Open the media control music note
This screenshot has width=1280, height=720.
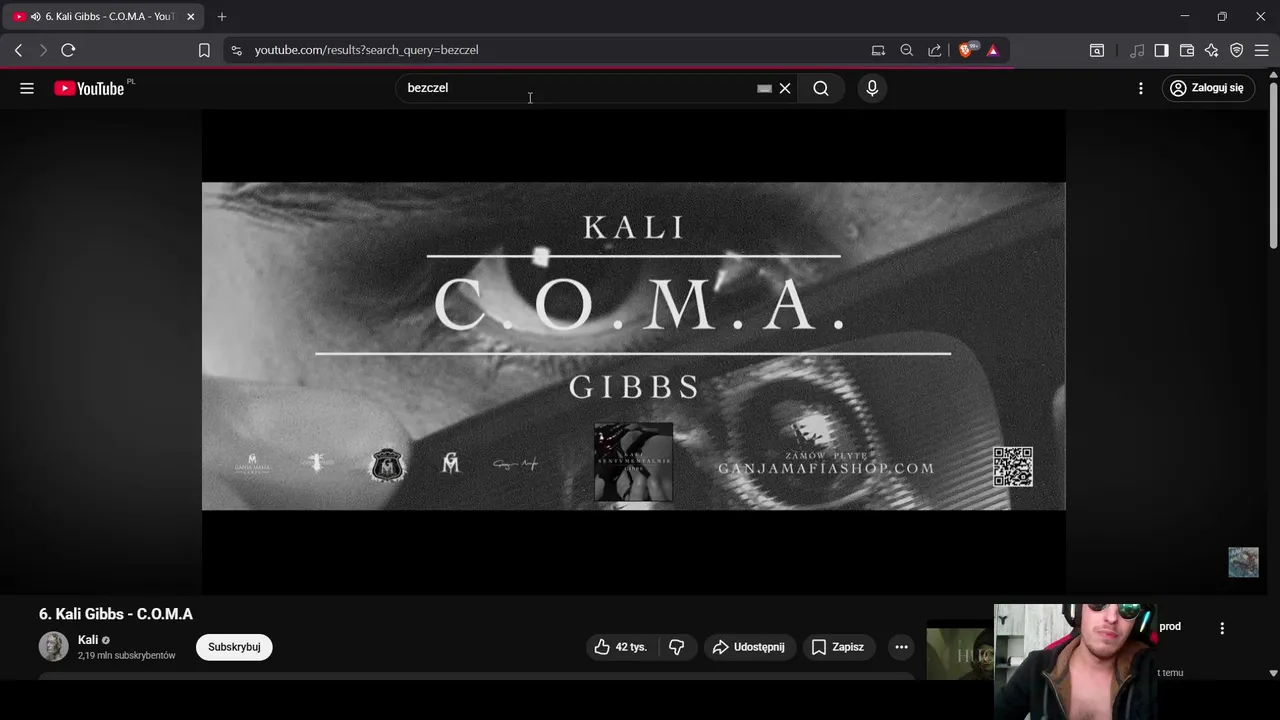pos(1137,50)
